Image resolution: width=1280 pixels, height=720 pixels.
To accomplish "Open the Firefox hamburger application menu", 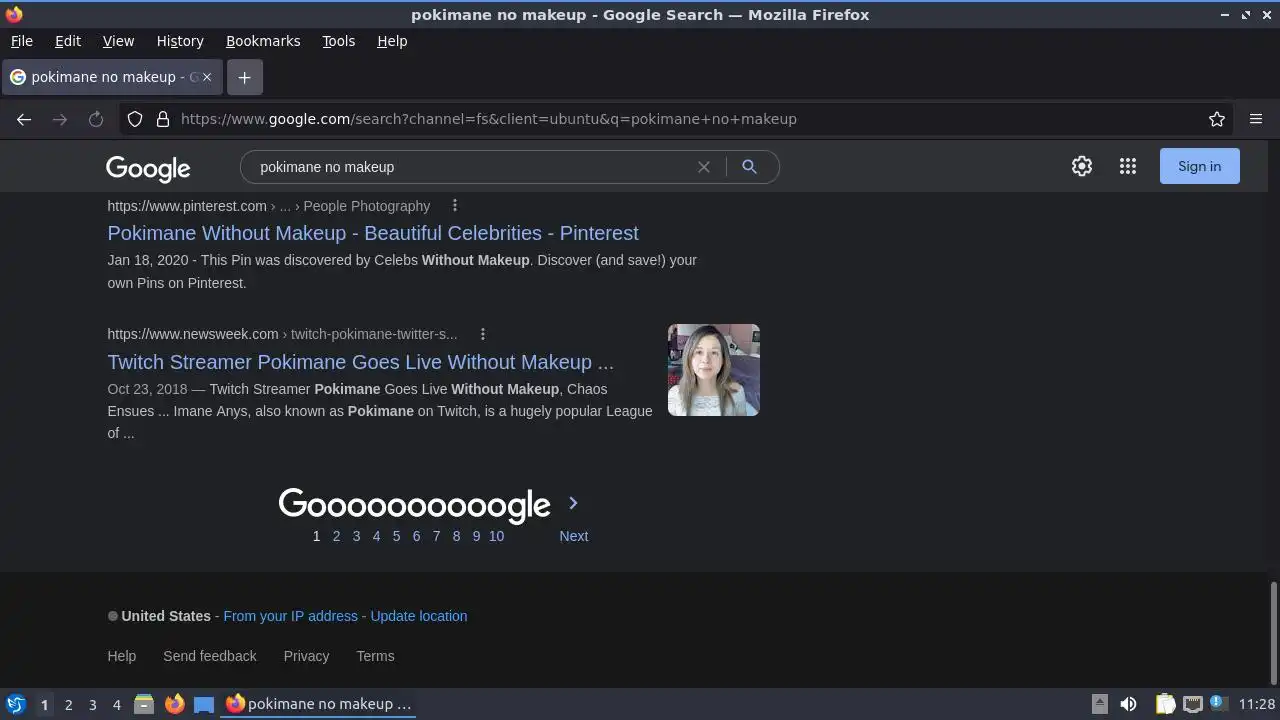I will (1256, 119).
